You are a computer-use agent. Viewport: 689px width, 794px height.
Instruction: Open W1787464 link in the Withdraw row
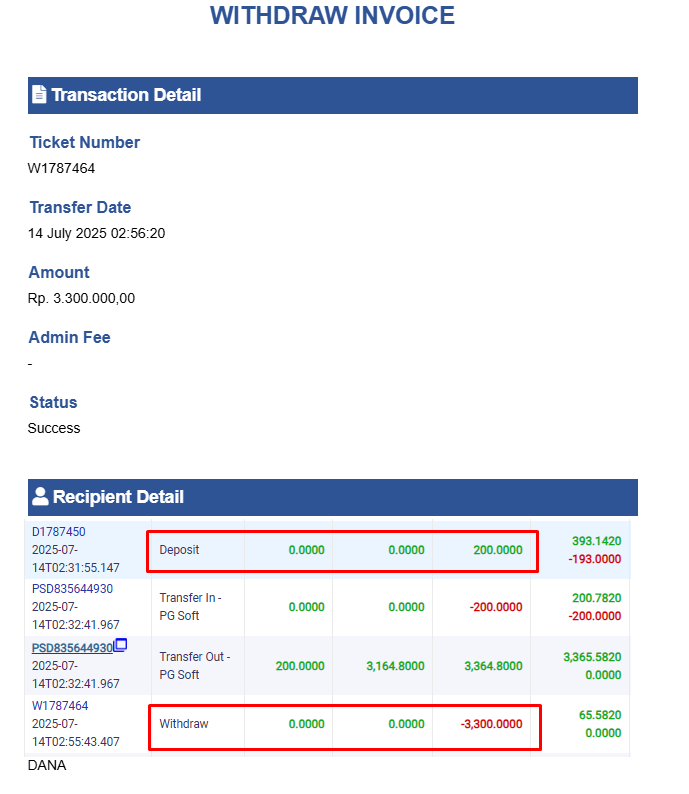coord(60,705)
